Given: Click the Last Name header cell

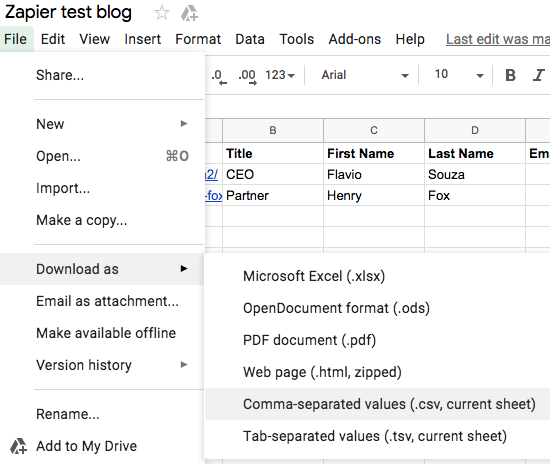Looking at the screenshot, I should point(475,153).
